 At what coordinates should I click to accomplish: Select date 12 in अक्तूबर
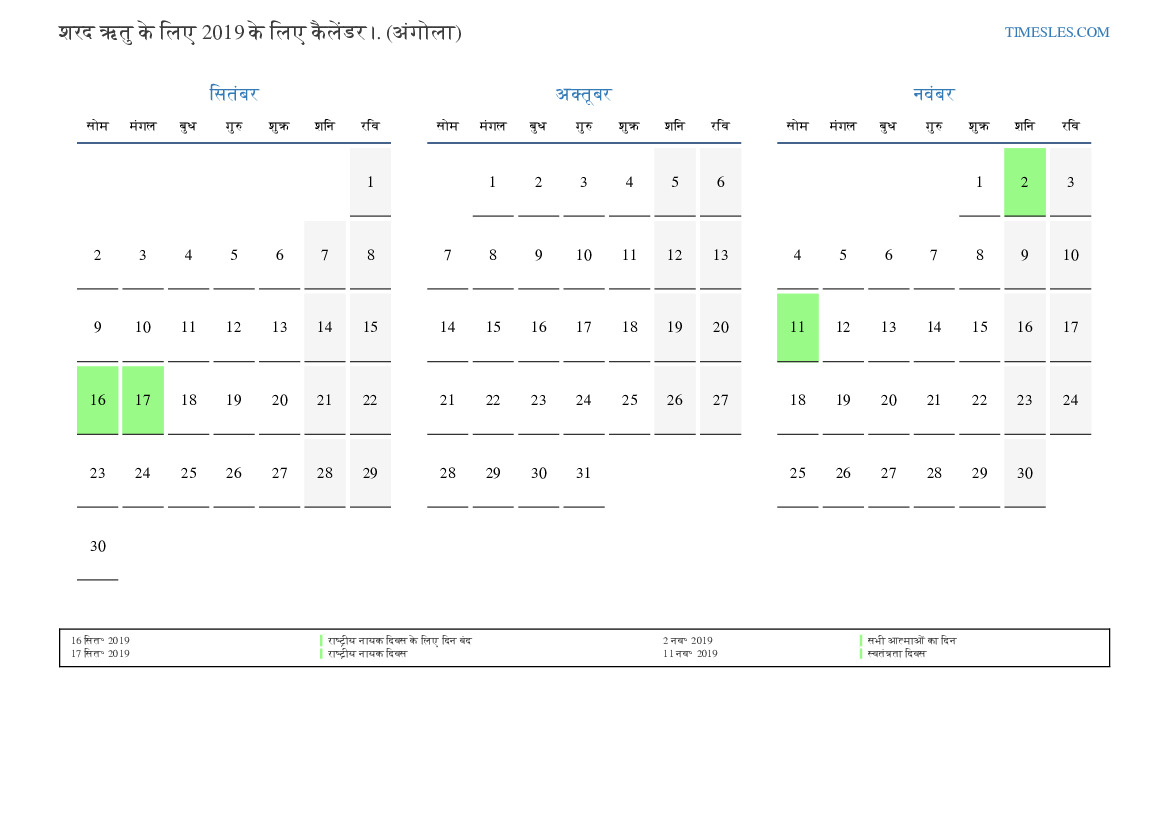(x=675, y=255)
